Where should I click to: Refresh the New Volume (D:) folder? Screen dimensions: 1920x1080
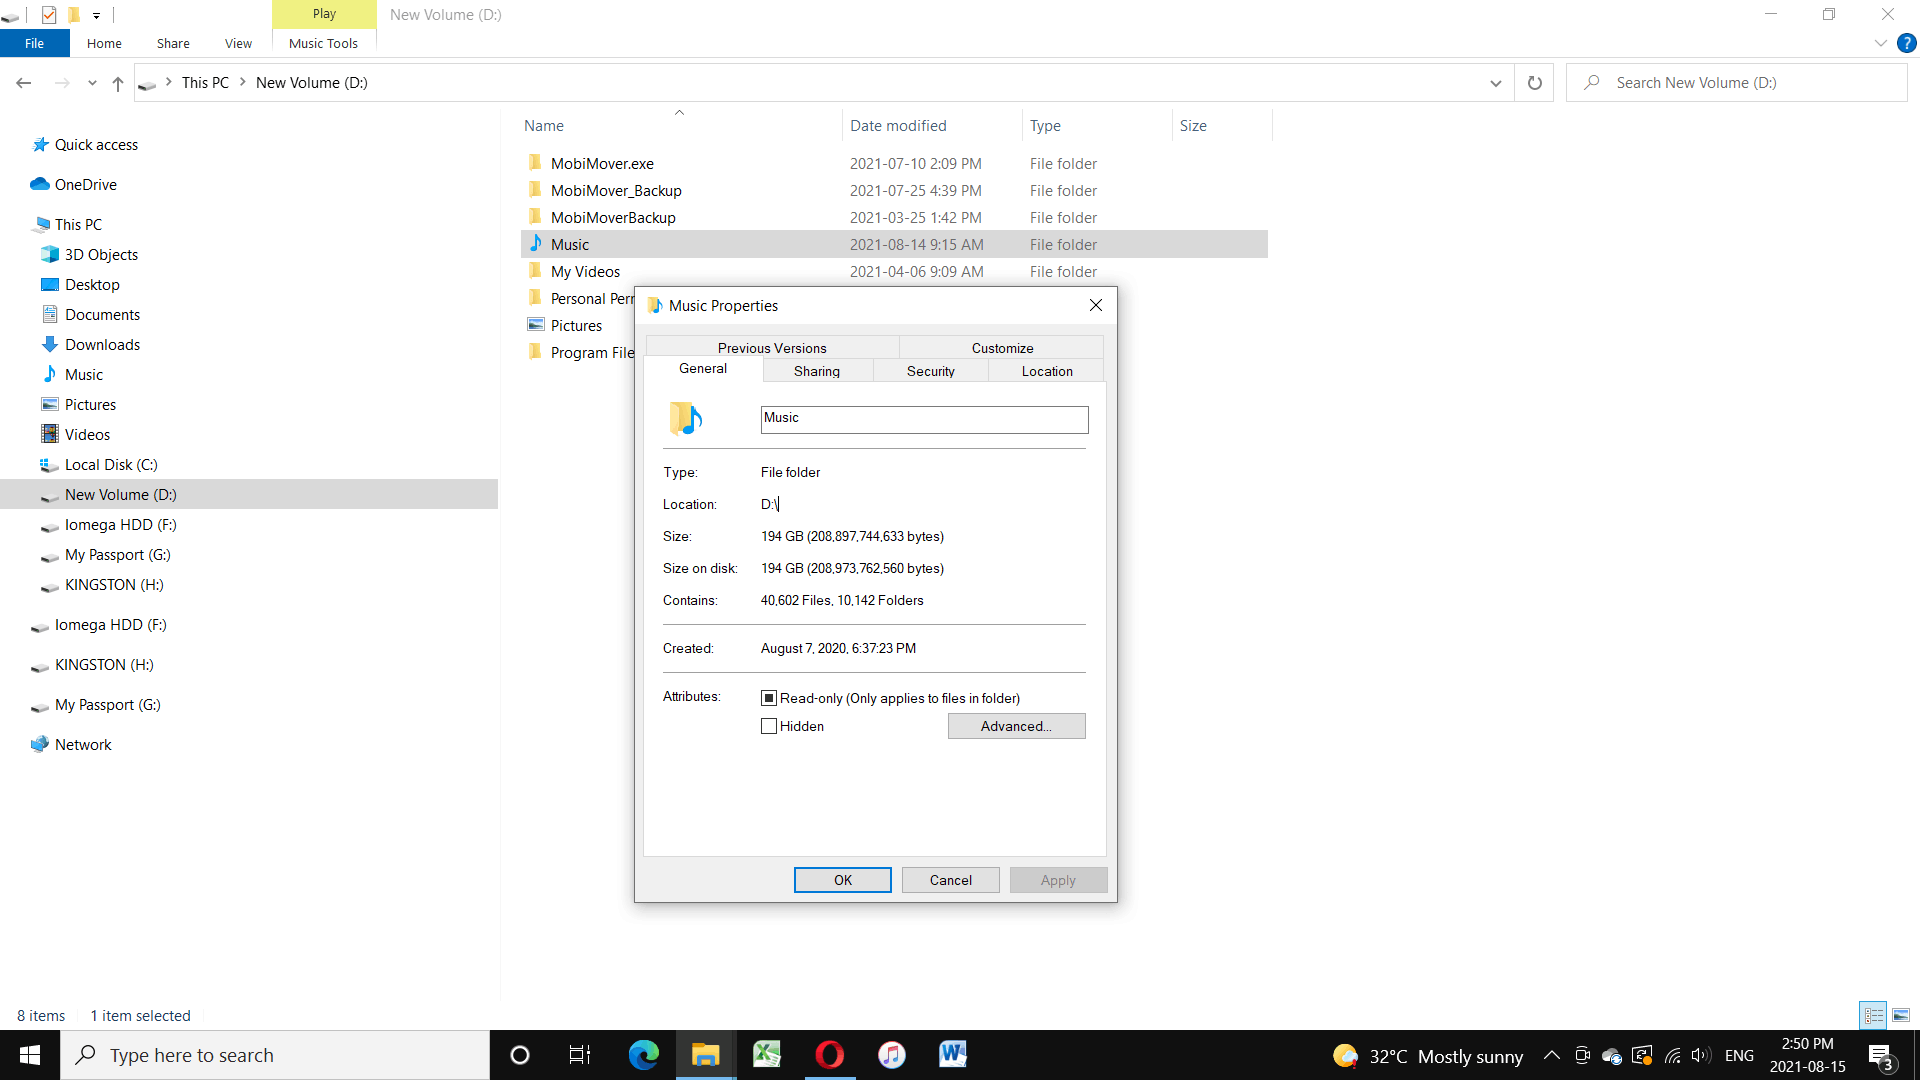1534,83
